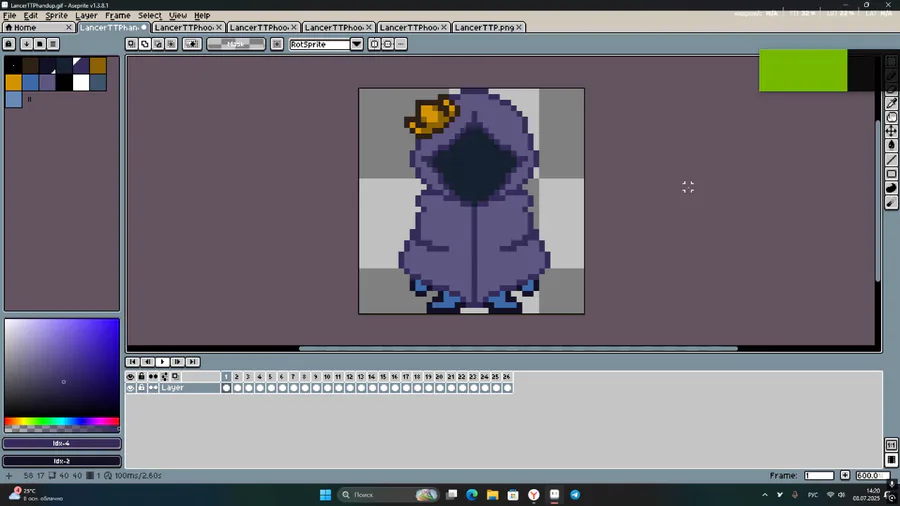The image size is (900, 506).
Task: Click the pivot icon next to Mask
Action: [277, 44]
